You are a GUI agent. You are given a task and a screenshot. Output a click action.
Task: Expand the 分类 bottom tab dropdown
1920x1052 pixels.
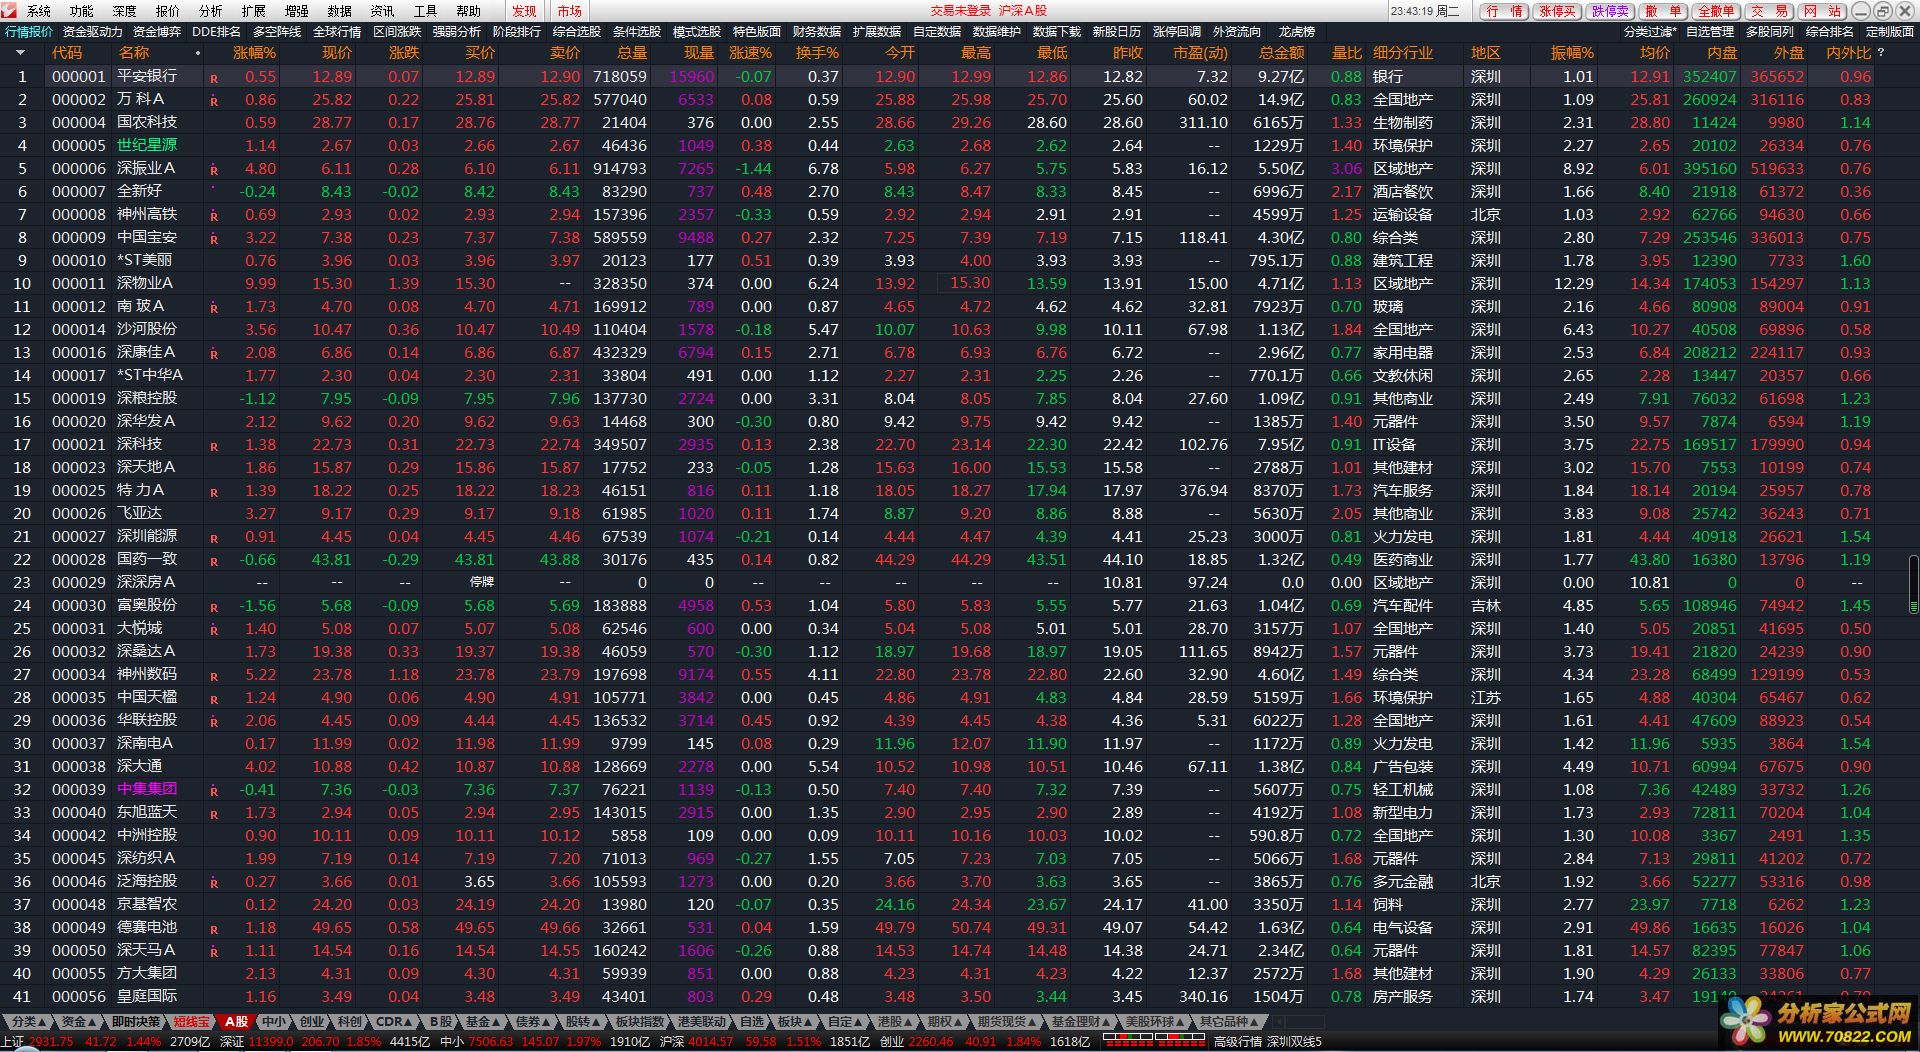tap(43, 1022)
